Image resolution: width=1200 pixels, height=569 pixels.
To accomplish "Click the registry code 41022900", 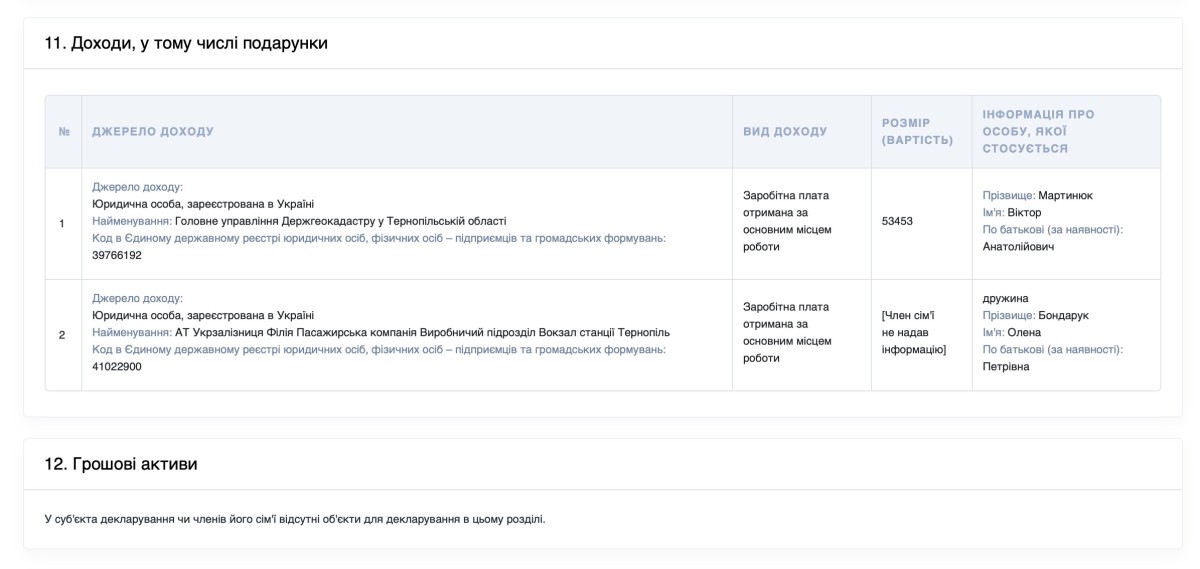I will pos(117,366).
